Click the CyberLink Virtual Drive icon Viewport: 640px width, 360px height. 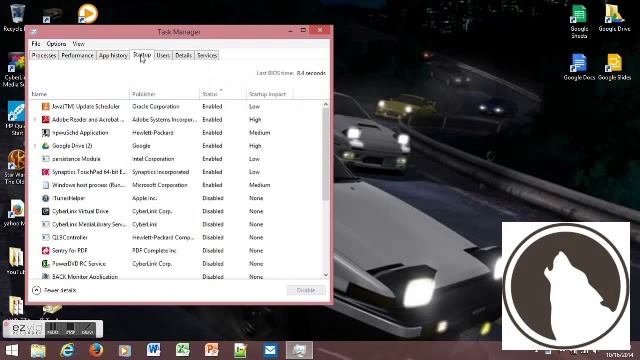[x=46, y=211]
